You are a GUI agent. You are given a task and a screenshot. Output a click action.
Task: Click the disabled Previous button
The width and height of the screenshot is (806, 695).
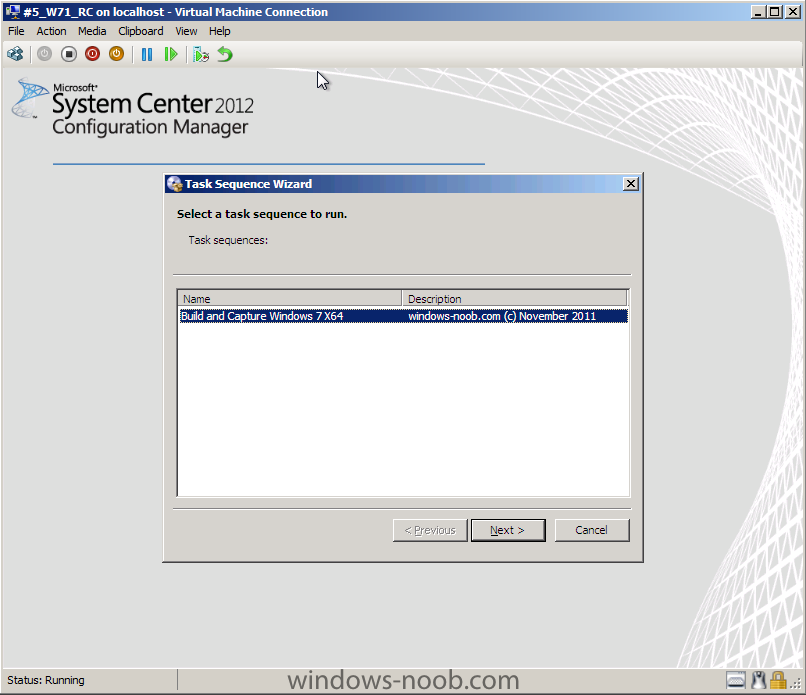430,530
